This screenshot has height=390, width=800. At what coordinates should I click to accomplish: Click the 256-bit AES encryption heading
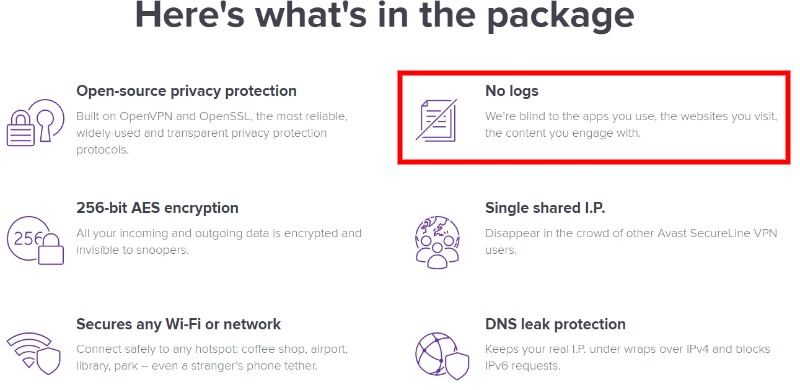pyautogui.click(x=157, y=208)
